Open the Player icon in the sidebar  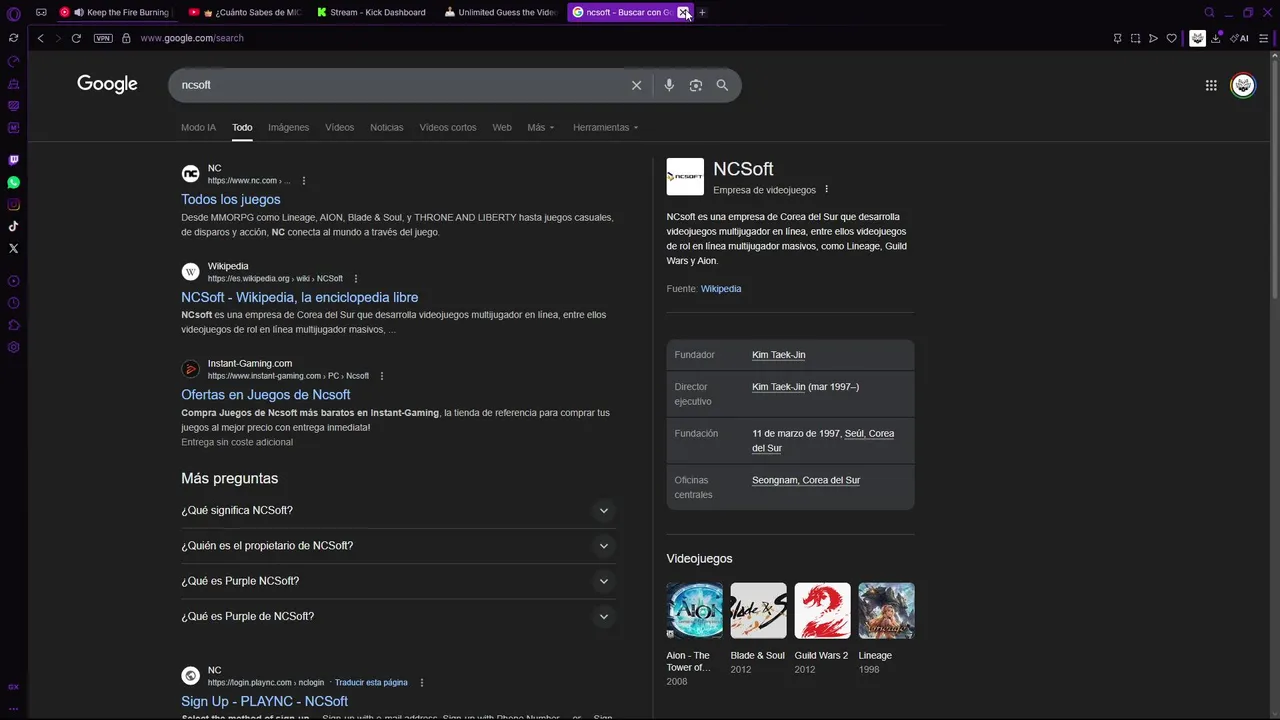pos(13,281)
